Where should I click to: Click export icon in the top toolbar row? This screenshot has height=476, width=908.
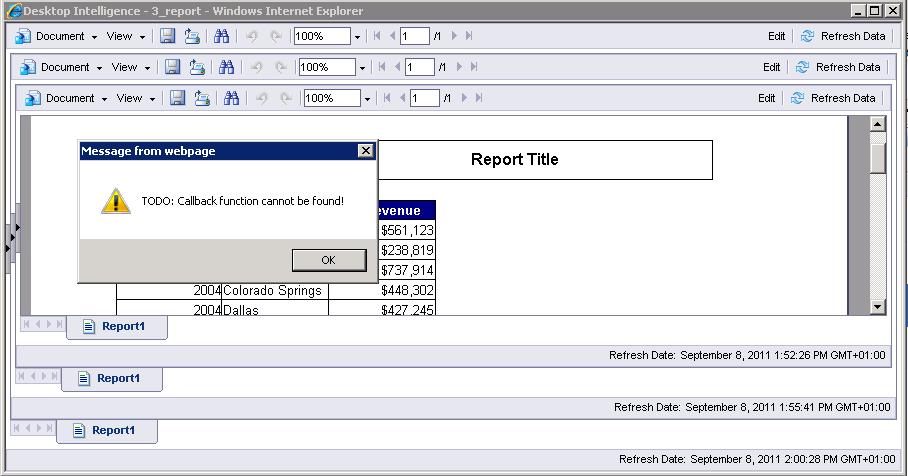click(x=192, y=36)
